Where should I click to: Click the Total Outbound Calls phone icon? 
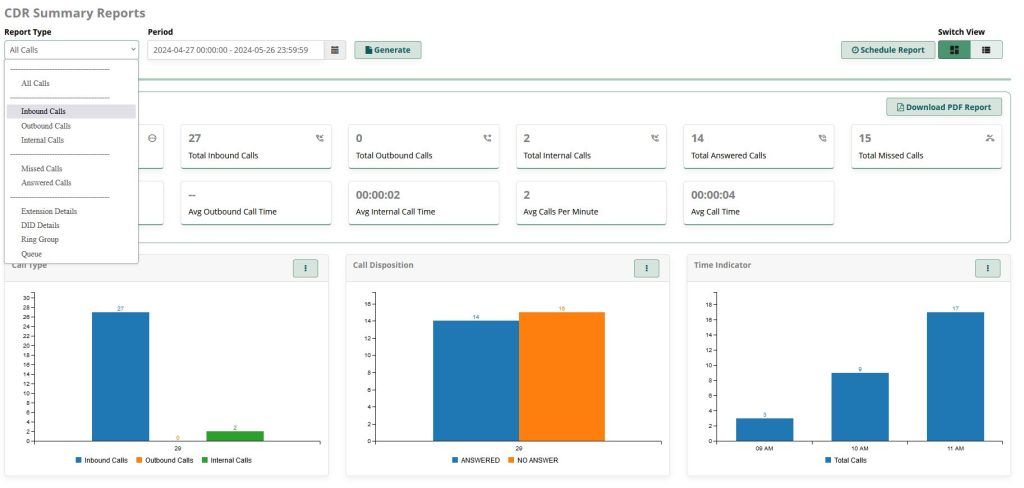(488, 139)
